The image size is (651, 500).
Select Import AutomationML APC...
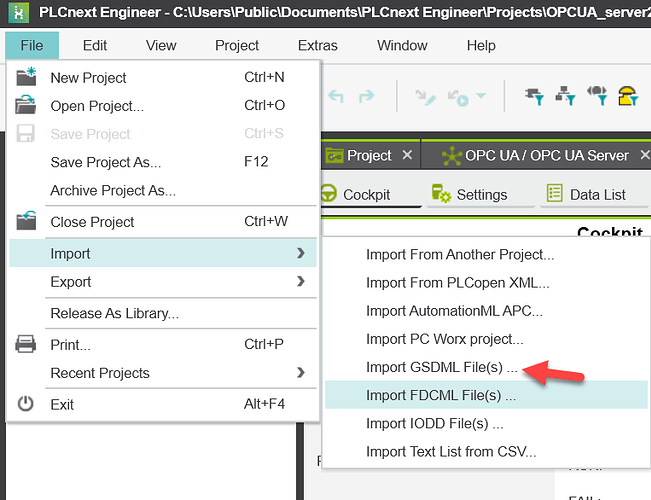[x=486, y=311]
